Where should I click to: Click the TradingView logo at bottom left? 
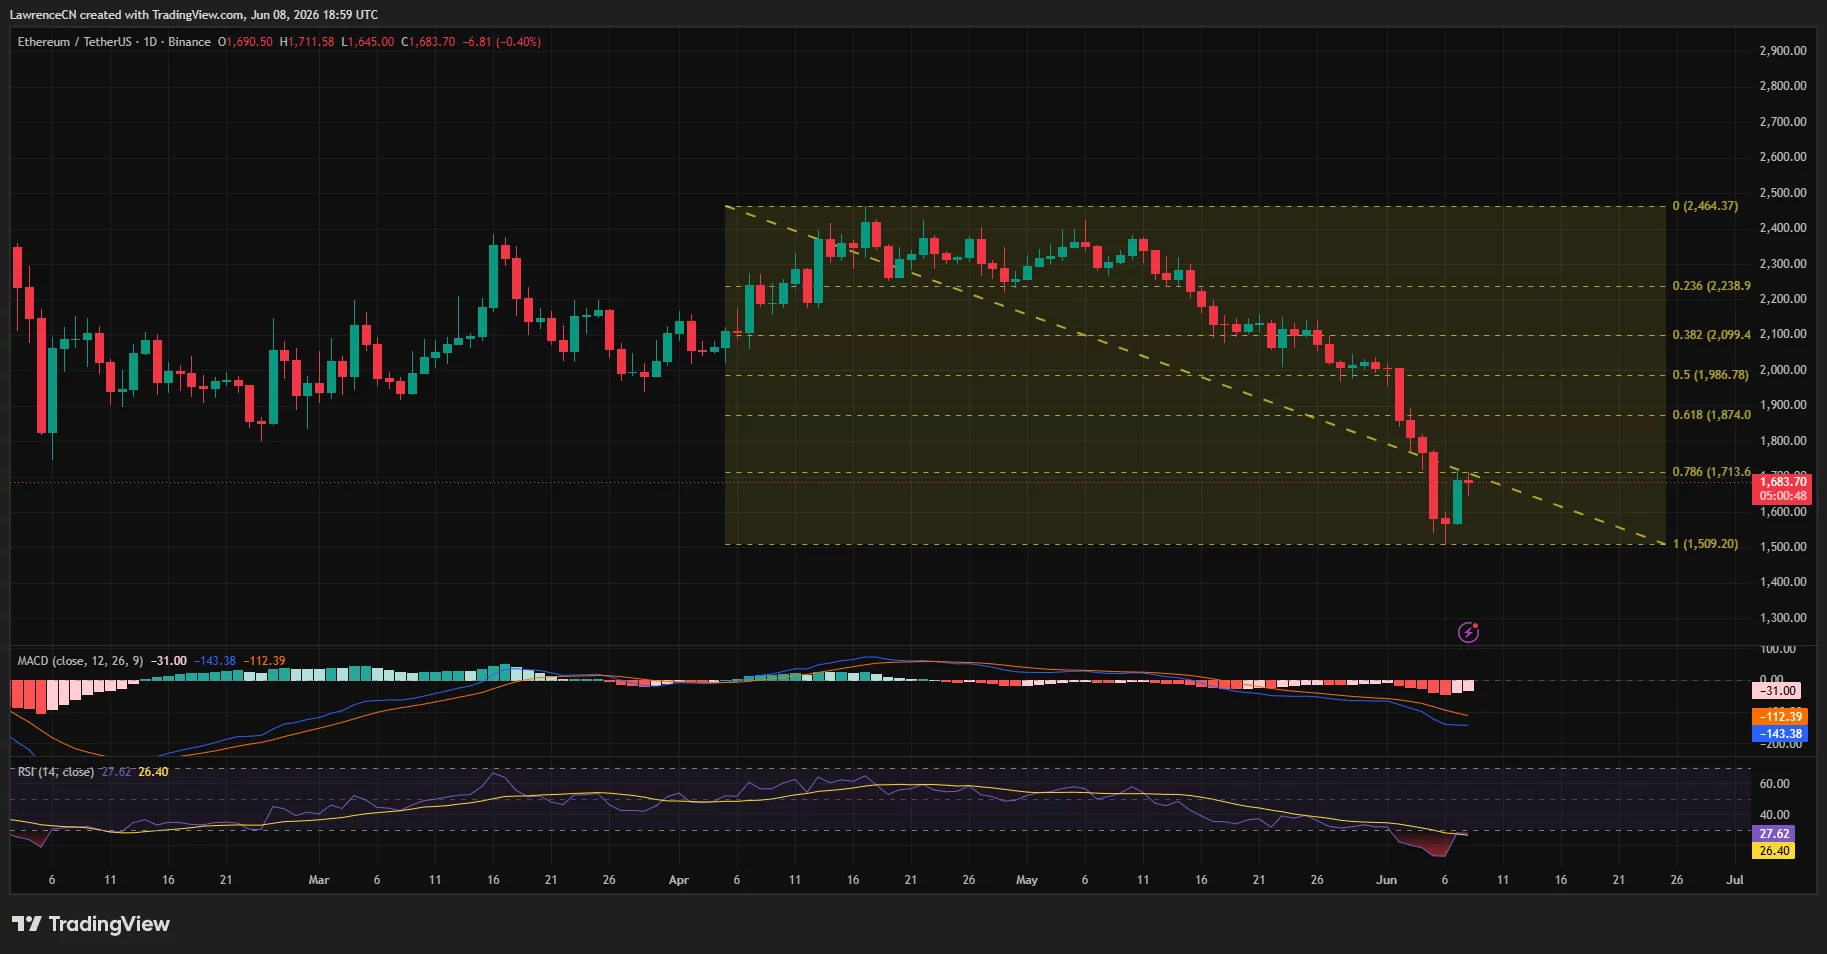click(91, 924)
